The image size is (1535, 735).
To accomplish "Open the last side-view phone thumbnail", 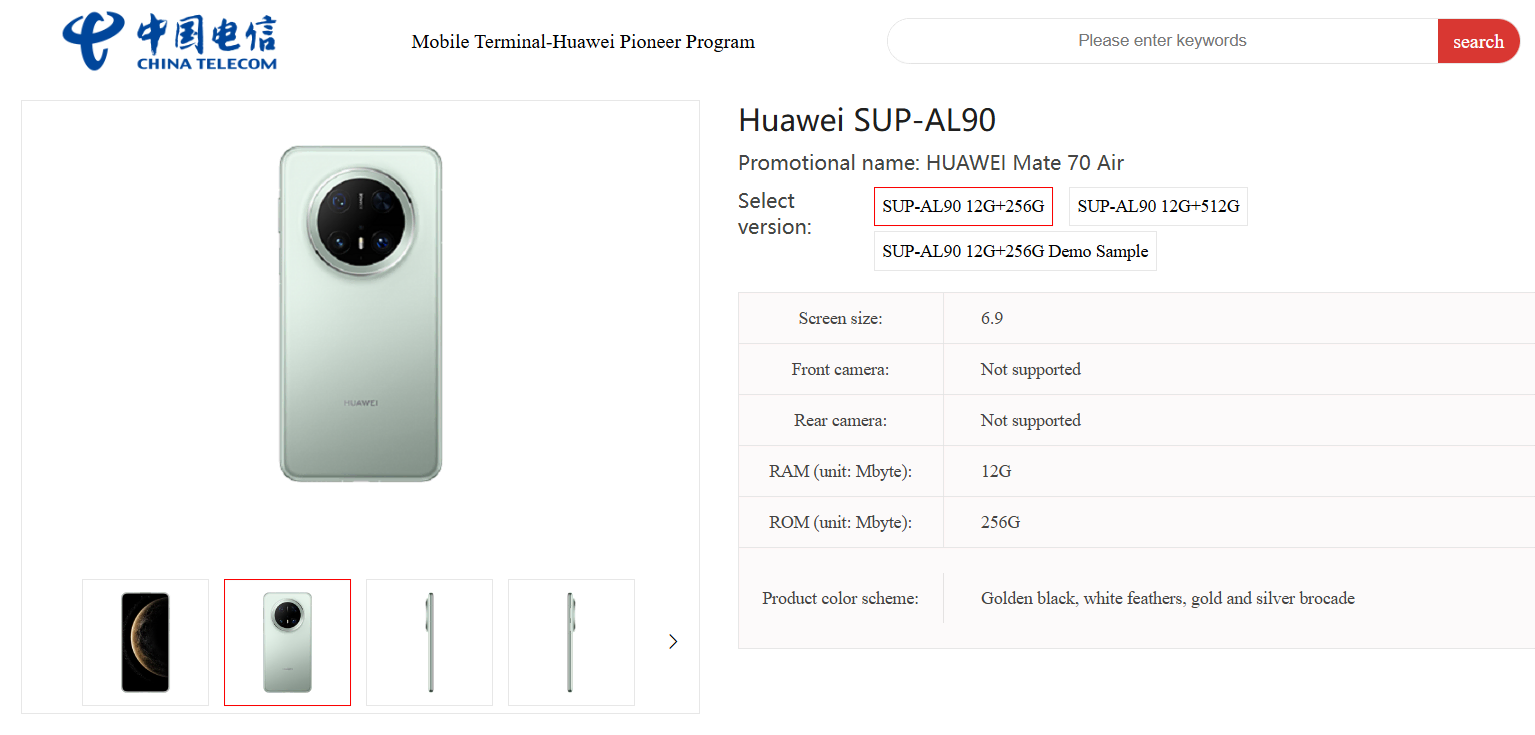I will 570,641.
